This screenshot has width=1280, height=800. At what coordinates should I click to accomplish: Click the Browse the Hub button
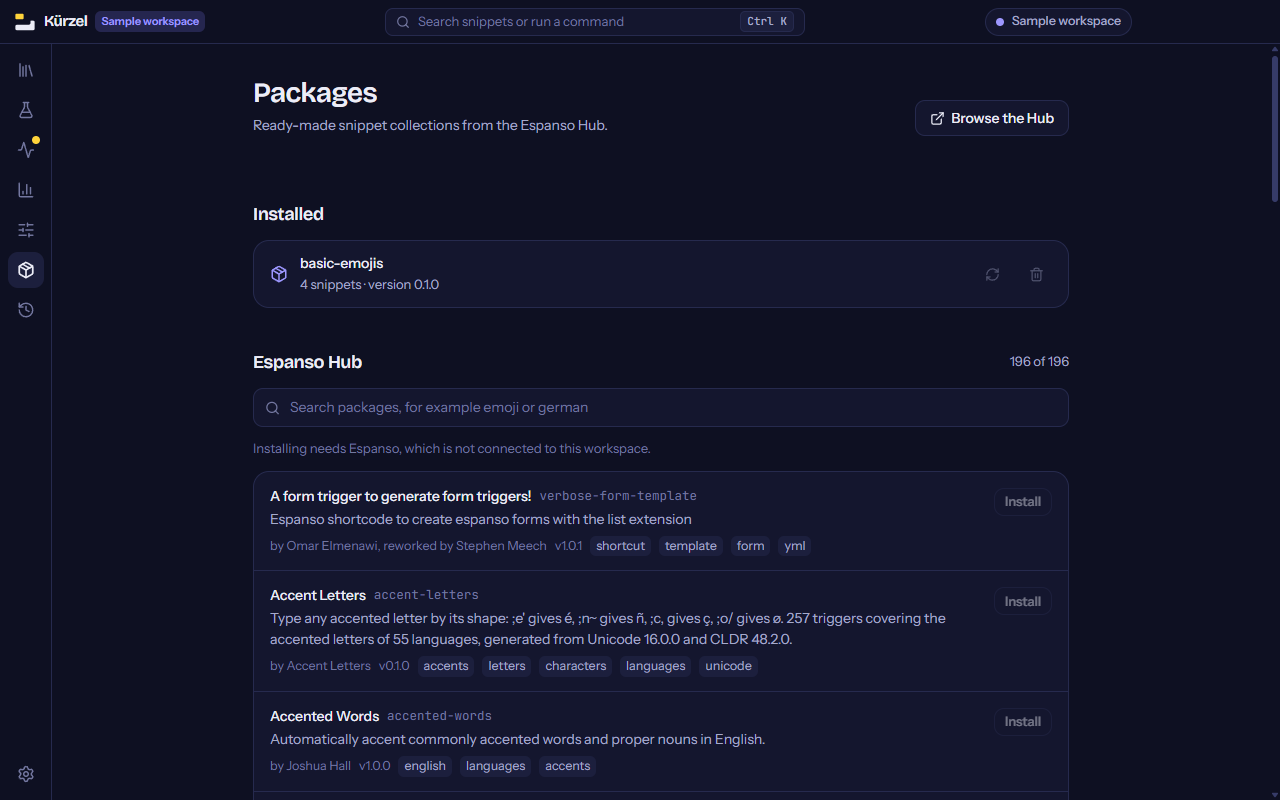(x=992, y=118)
